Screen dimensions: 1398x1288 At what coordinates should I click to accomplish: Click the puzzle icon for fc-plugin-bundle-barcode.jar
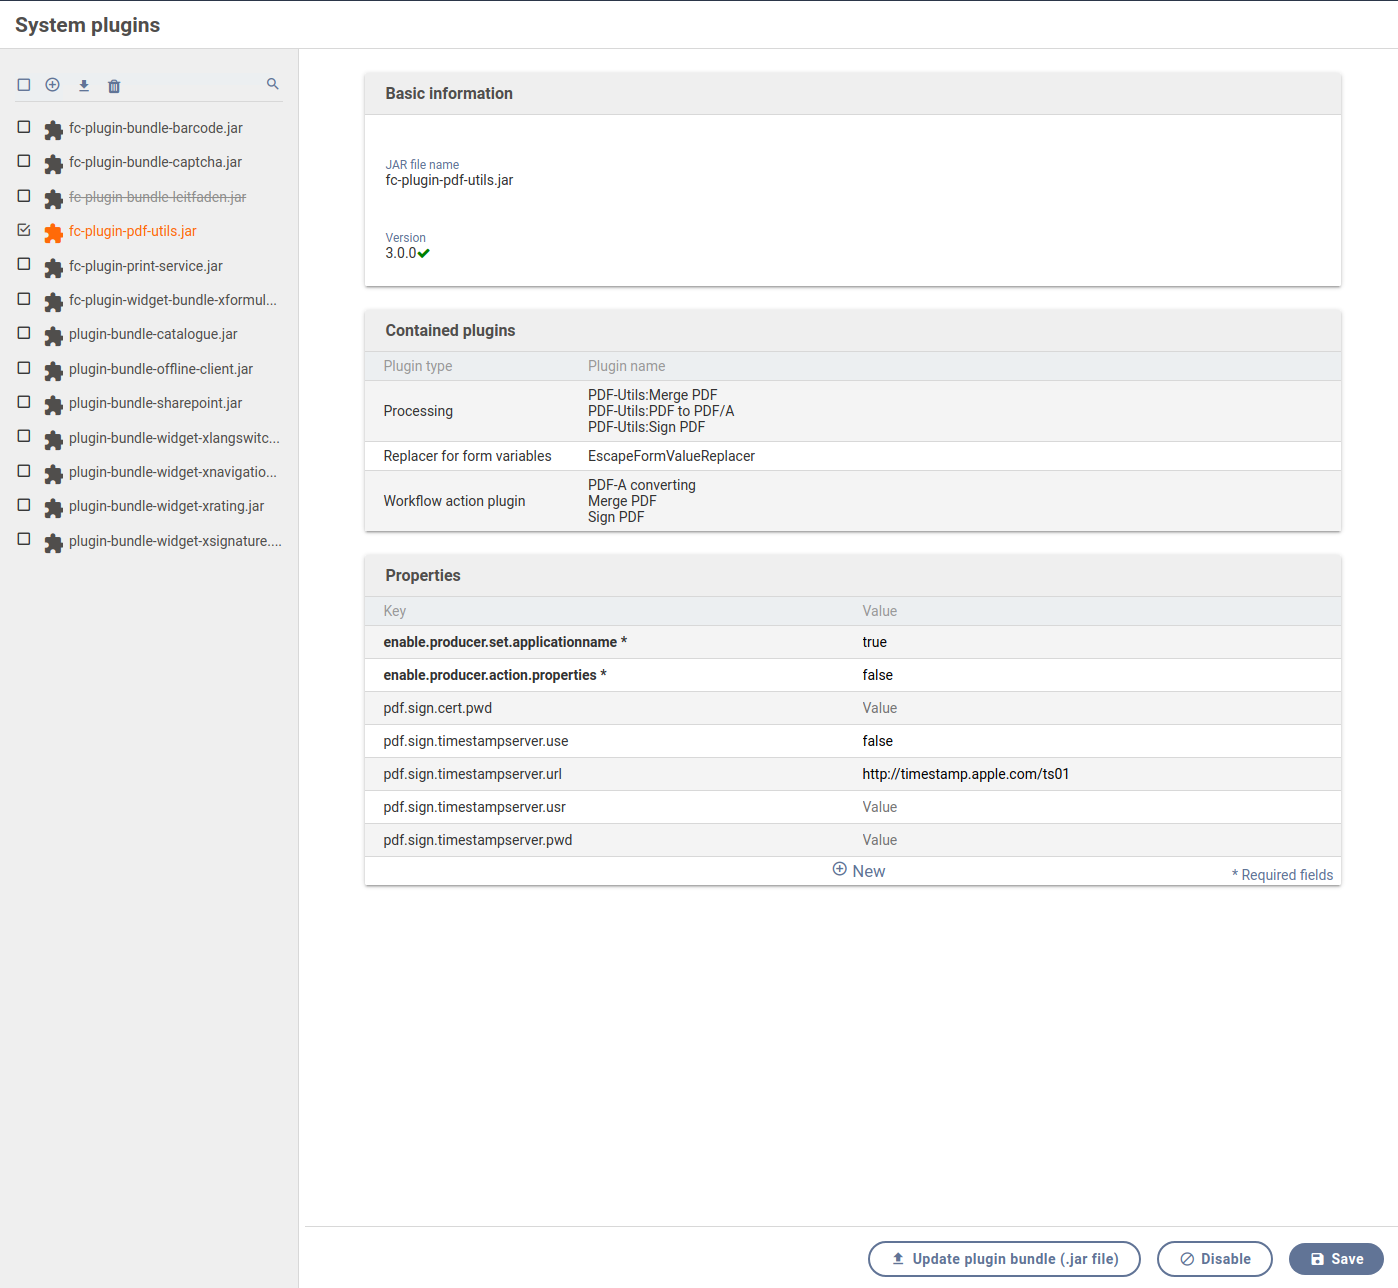54,130
